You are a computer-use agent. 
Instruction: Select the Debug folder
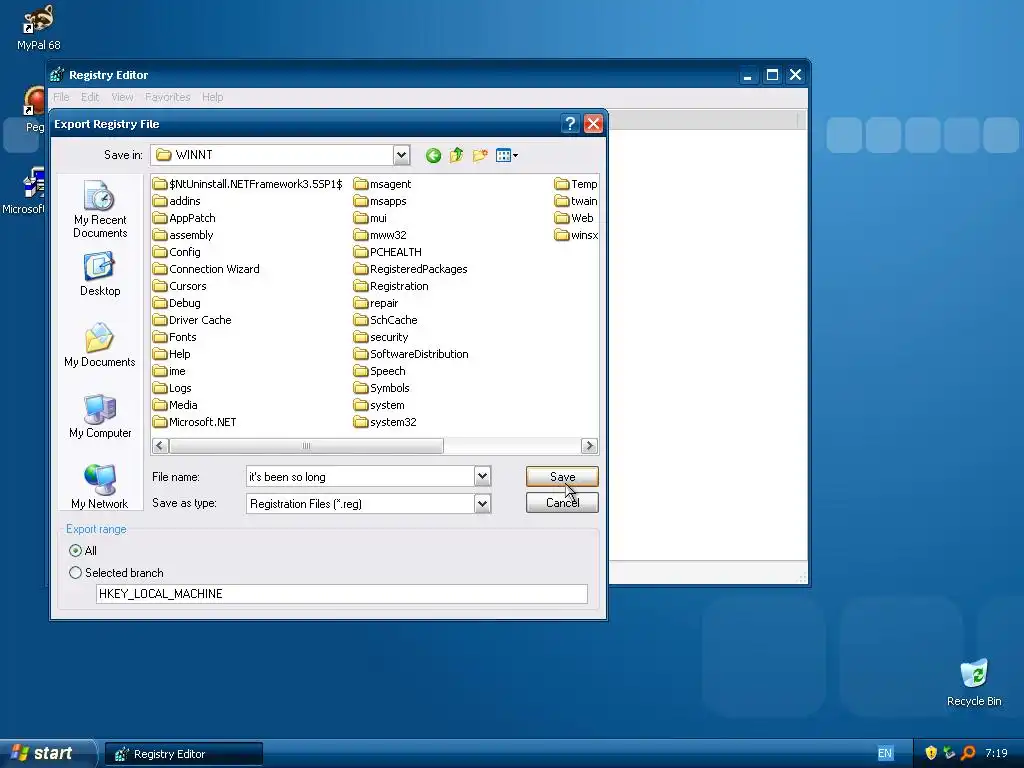[177, 303]
